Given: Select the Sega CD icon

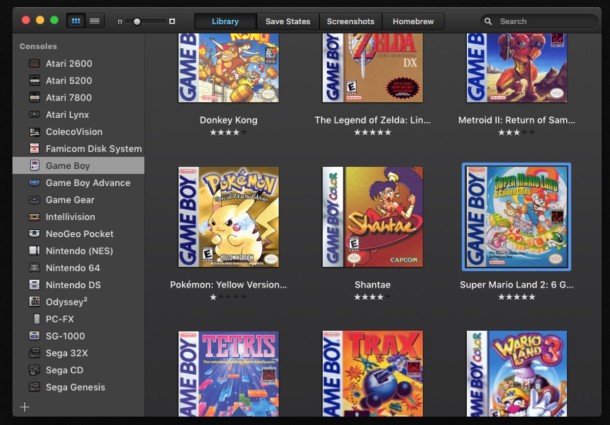Looking at the screenshot, I should (x=34, y=370).
